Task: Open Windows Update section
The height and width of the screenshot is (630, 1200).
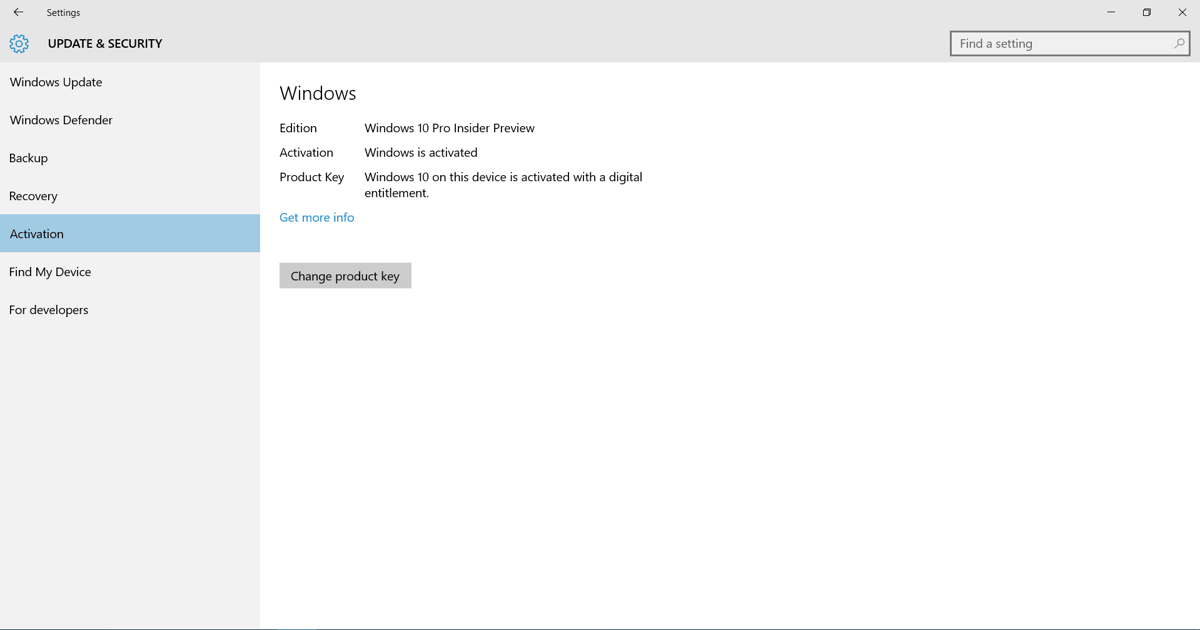Action: [x=130, y=82]
